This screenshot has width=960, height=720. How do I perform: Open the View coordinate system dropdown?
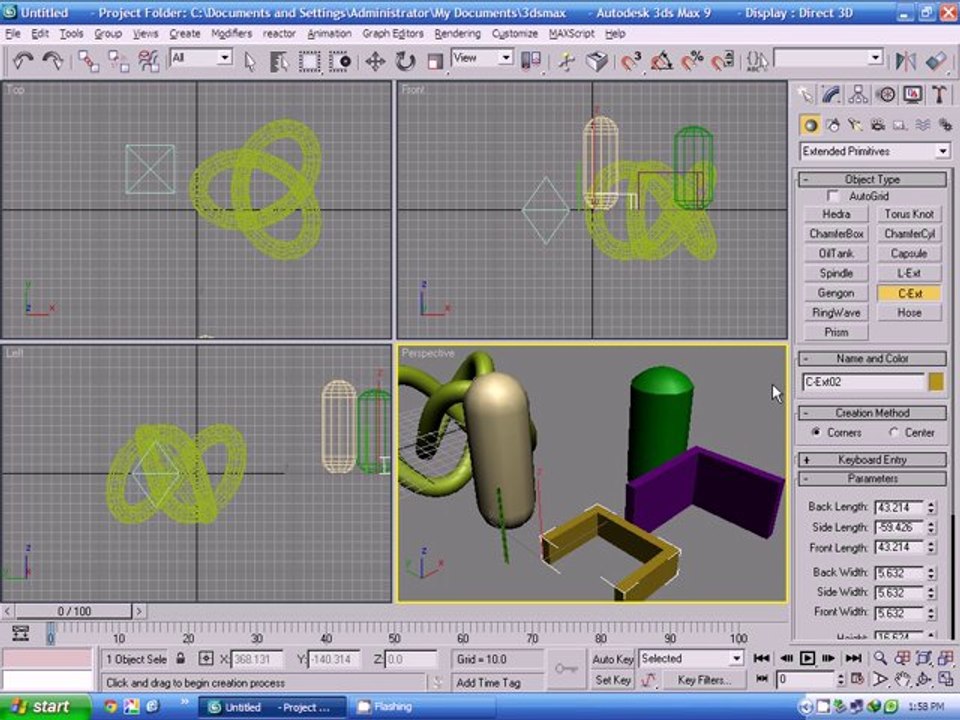pyautogui.click(x=482, y=58)
